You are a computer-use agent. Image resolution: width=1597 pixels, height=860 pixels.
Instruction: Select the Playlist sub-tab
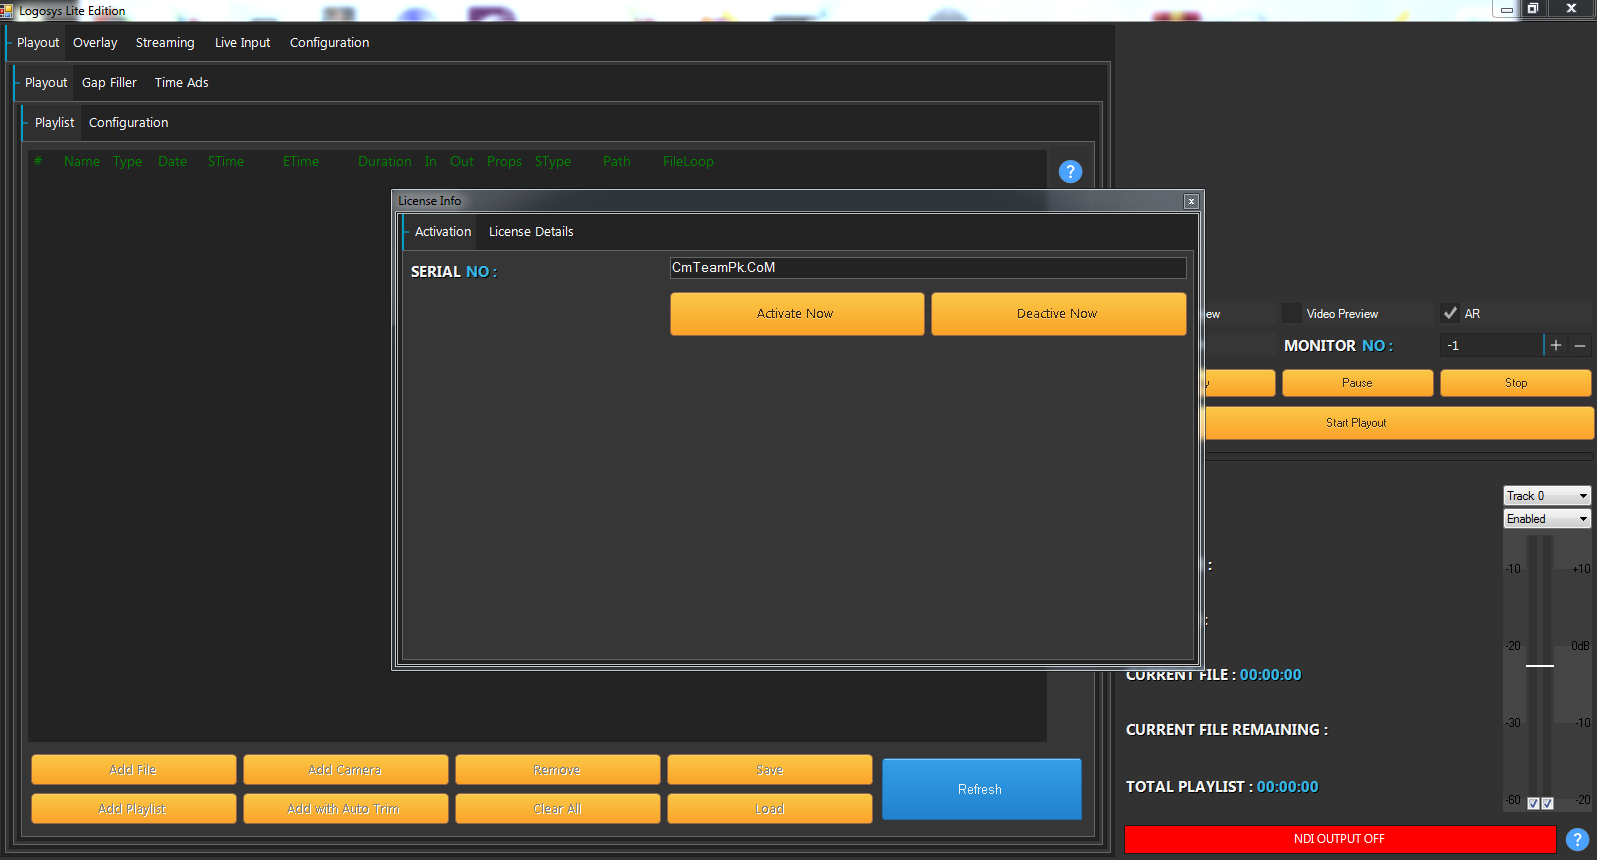click(54, 123)
